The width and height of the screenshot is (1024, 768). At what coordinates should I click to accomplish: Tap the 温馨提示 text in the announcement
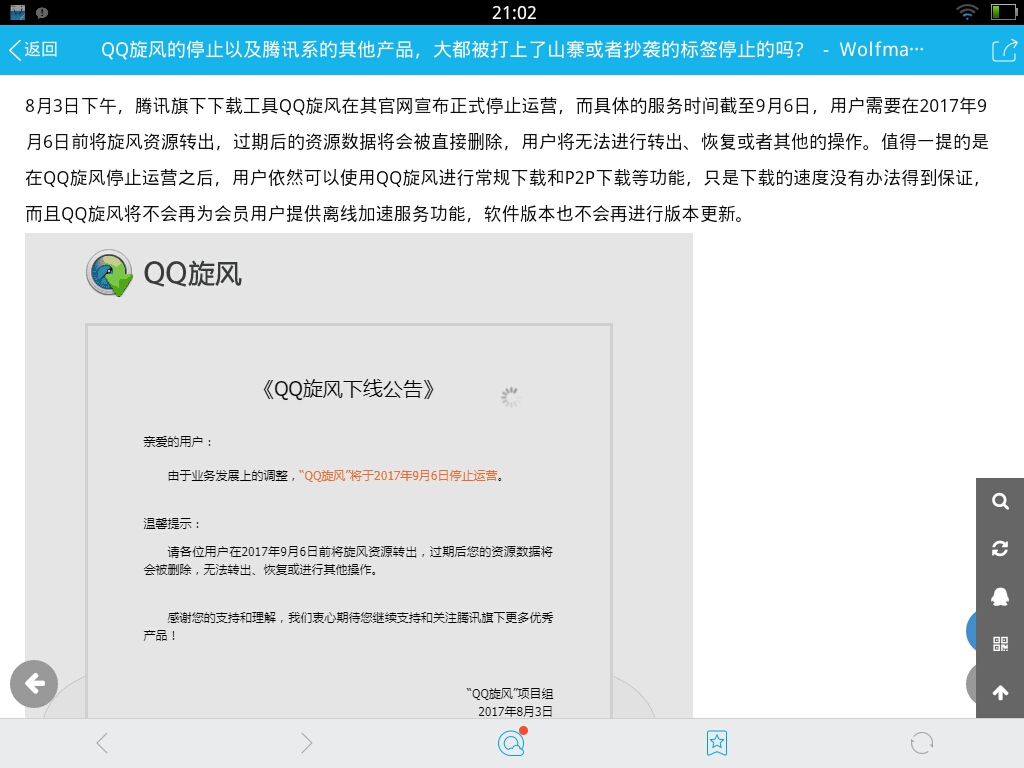[172, 524]
